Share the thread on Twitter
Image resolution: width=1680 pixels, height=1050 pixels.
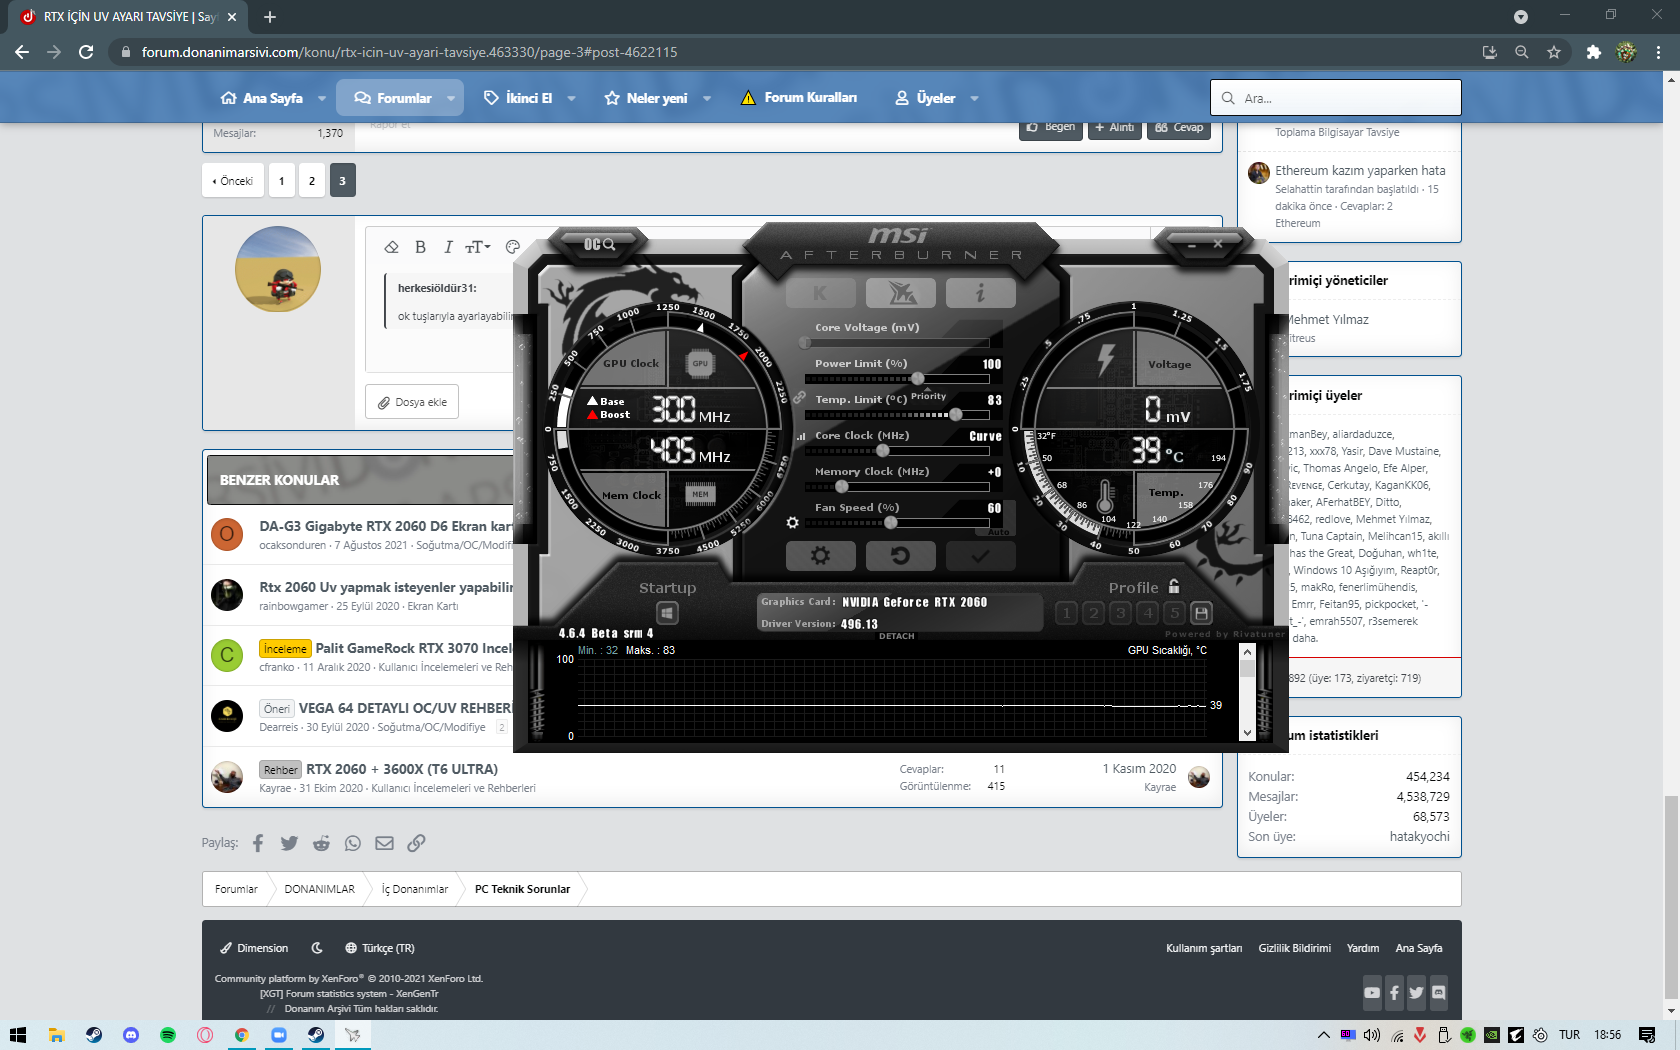(x=289, y=843)
